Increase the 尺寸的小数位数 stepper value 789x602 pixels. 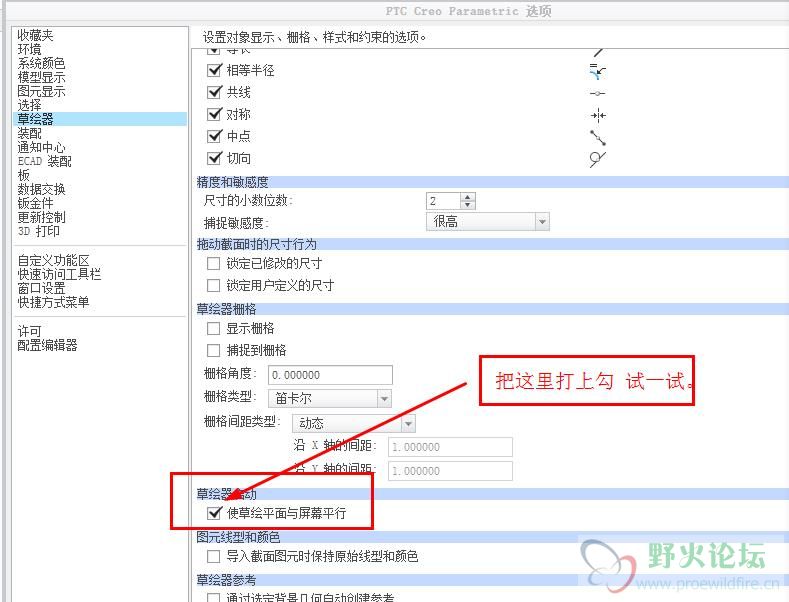tap(468, 197)
